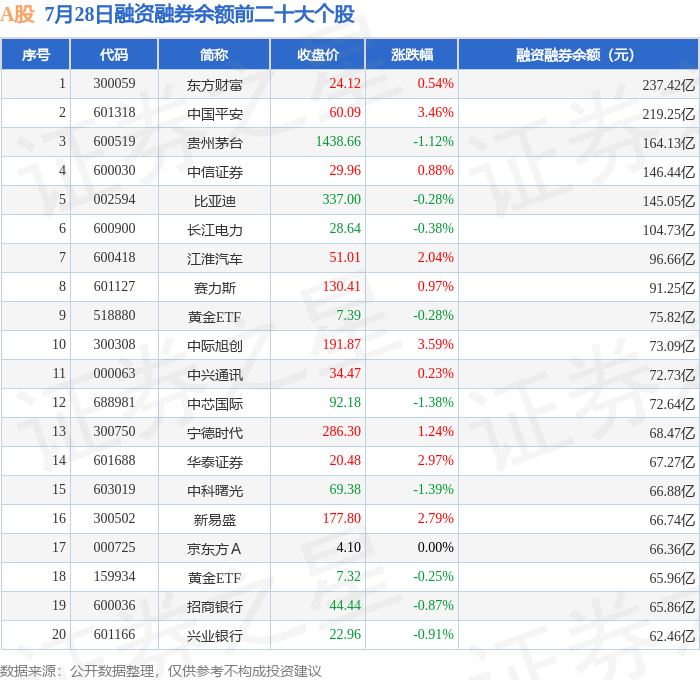Select stock code 600900

pos(114,229)
